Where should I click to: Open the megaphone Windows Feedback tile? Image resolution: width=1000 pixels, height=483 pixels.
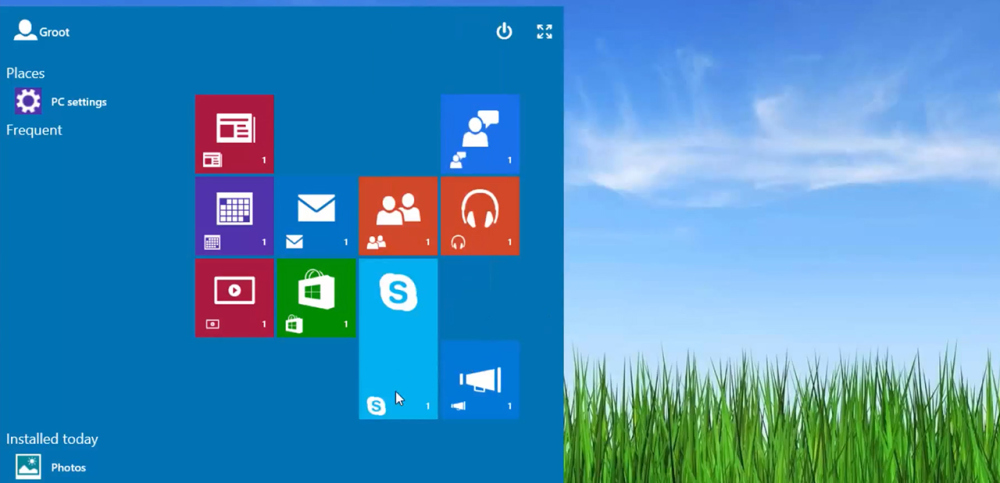click(480, 380)
